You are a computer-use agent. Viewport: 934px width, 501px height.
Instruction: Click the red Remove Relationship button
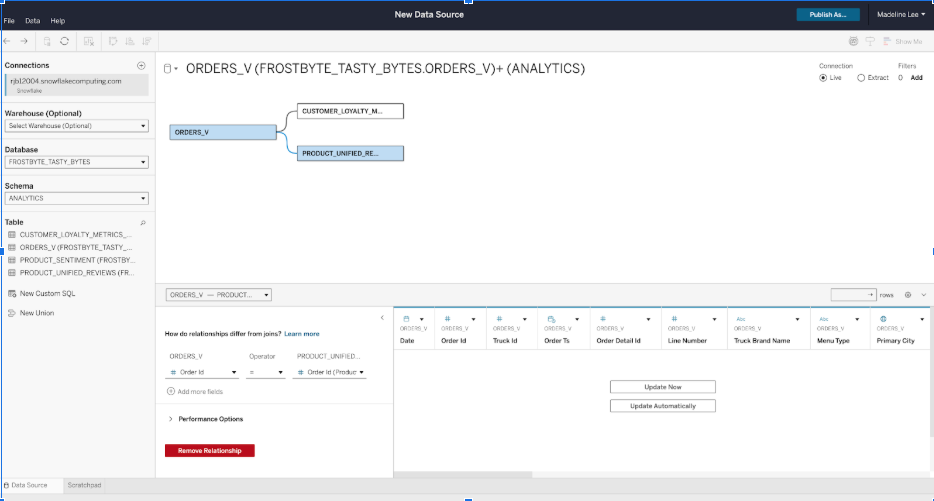pos(210,451)
